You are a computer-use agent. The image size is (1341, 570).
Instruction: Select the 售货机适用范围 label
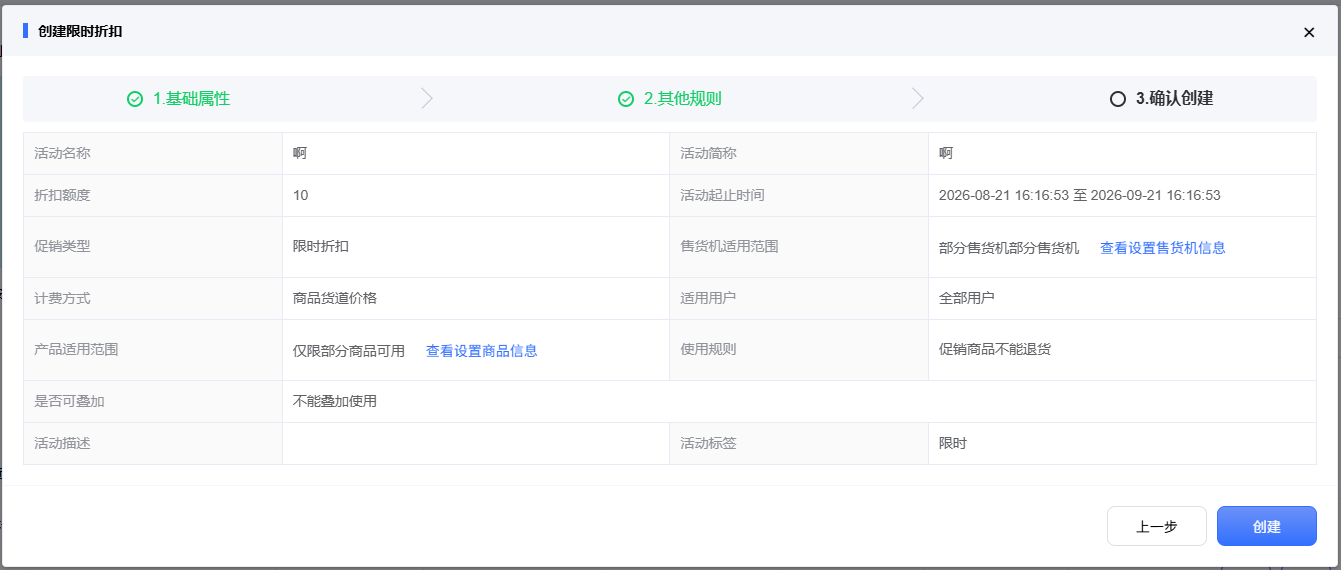pyautogui.click(x=729, y=247)
